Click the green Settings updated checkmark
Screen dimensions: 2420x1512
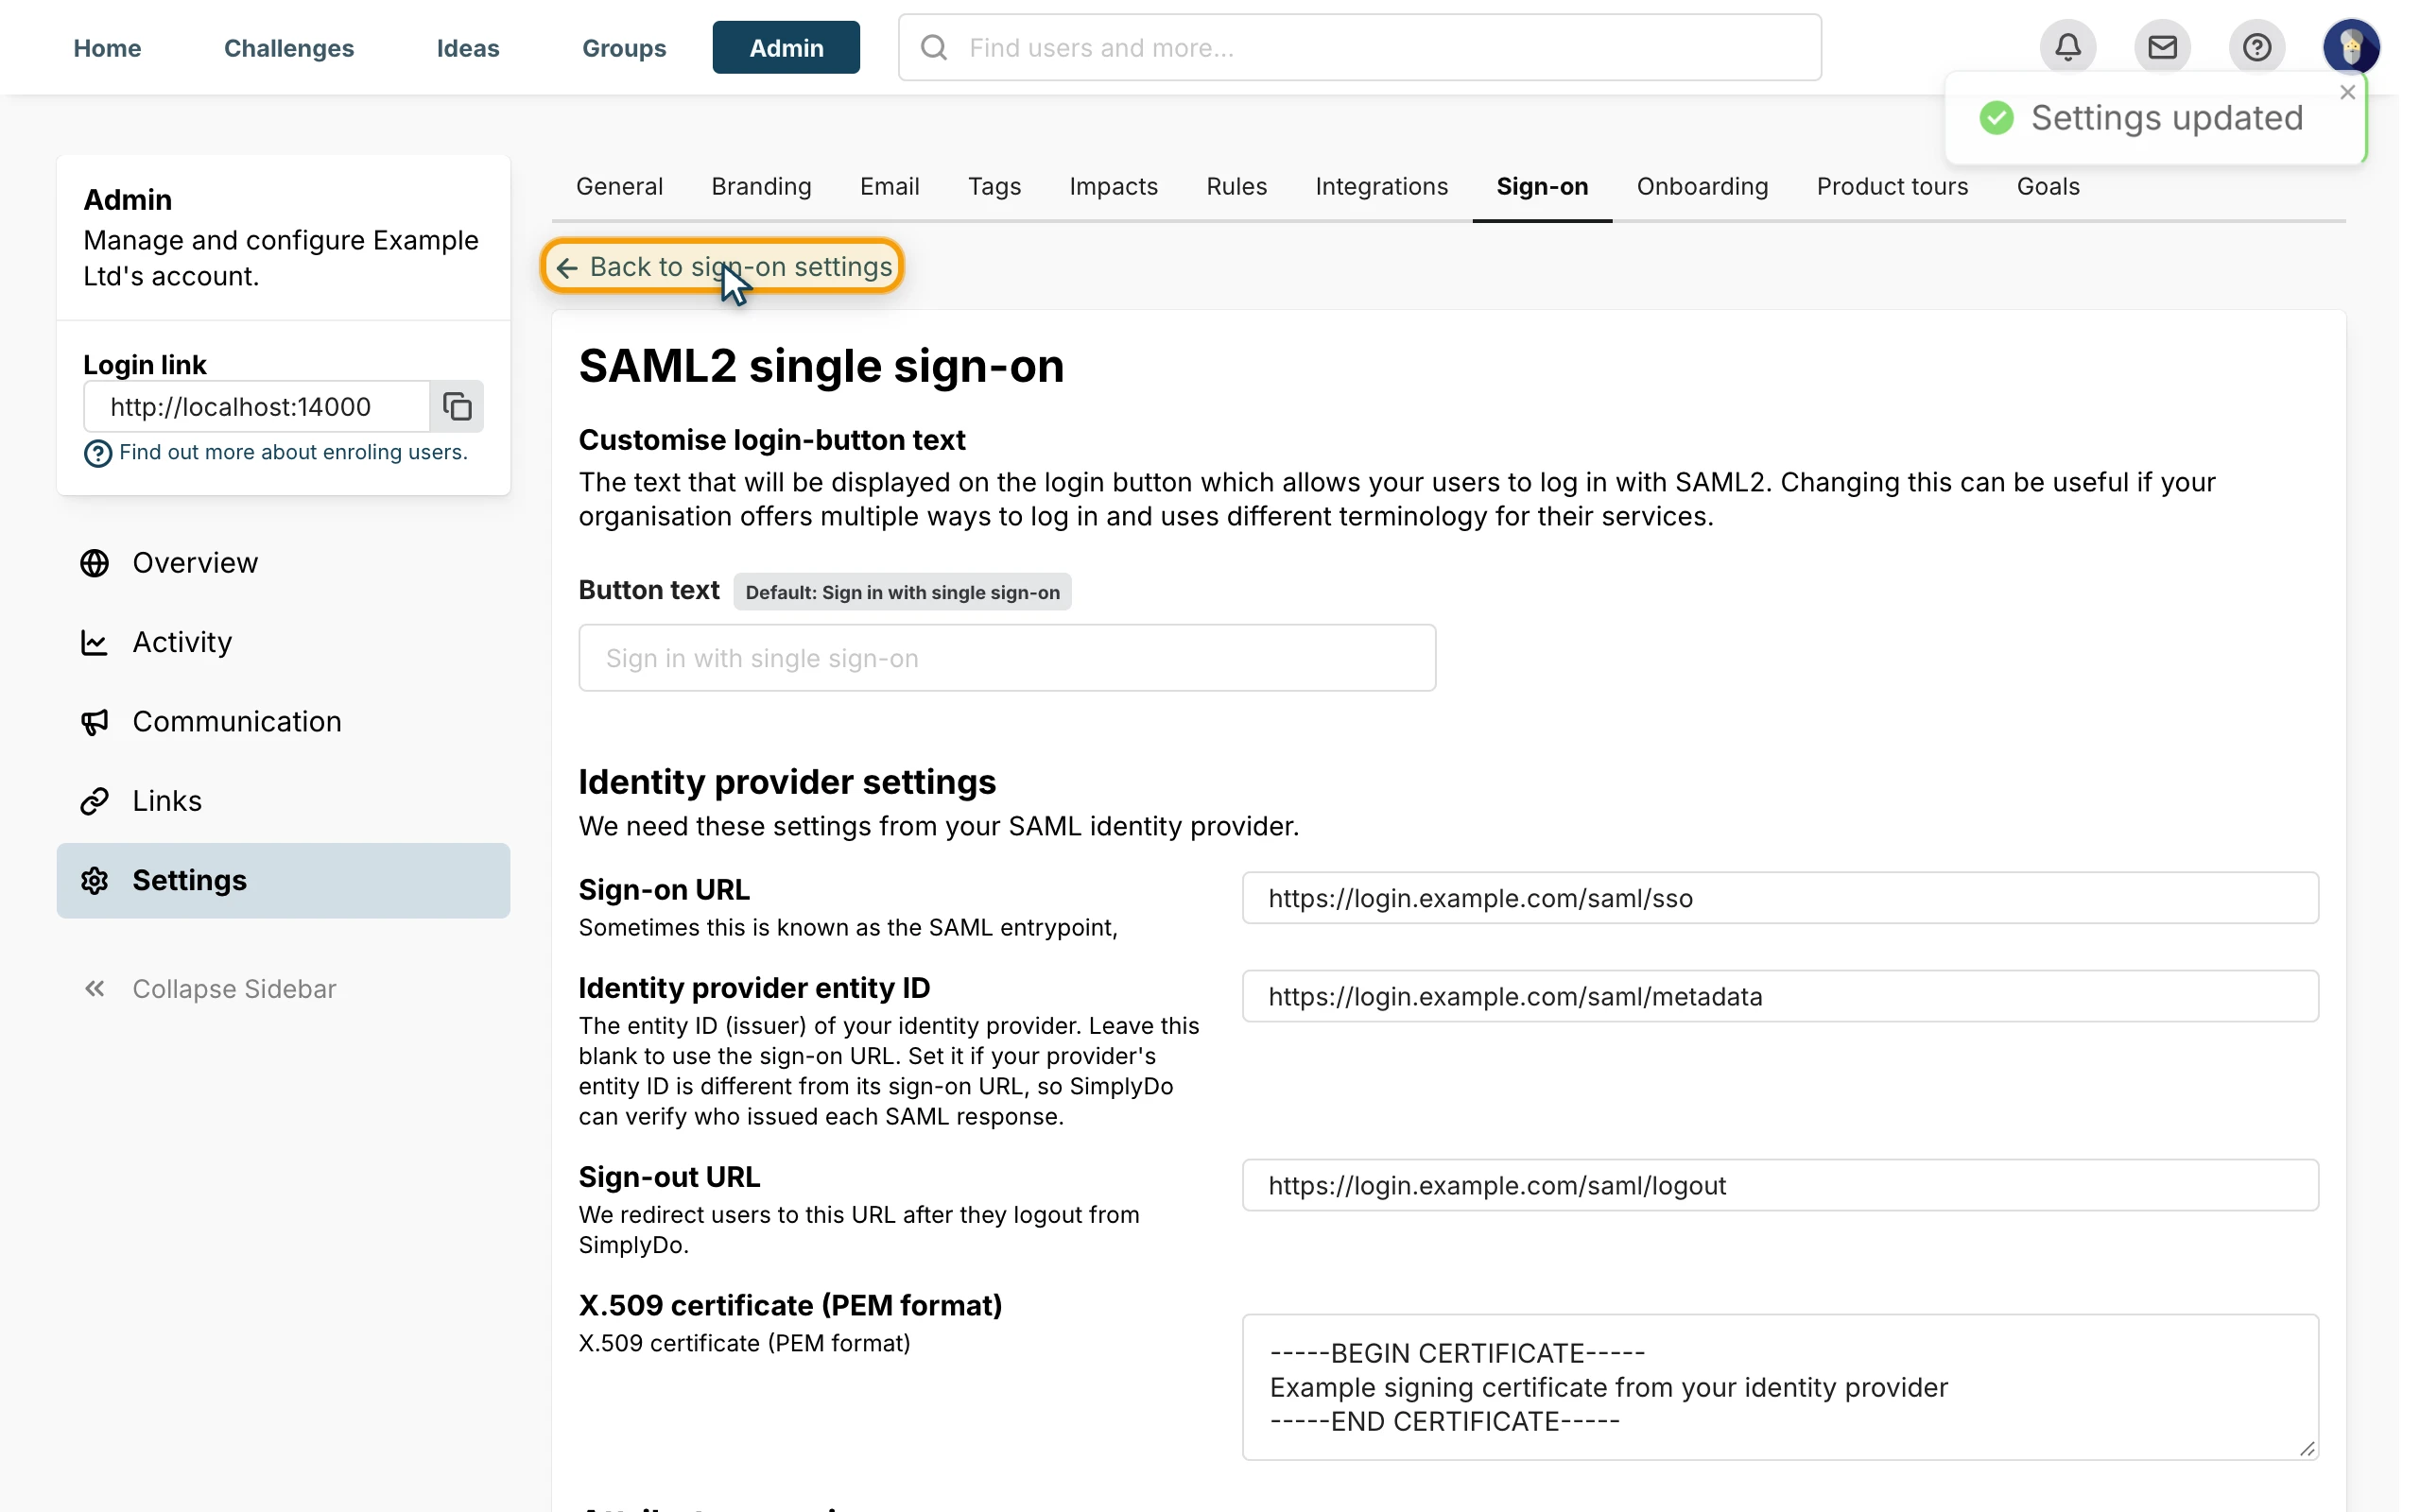tap(1997, 118)
